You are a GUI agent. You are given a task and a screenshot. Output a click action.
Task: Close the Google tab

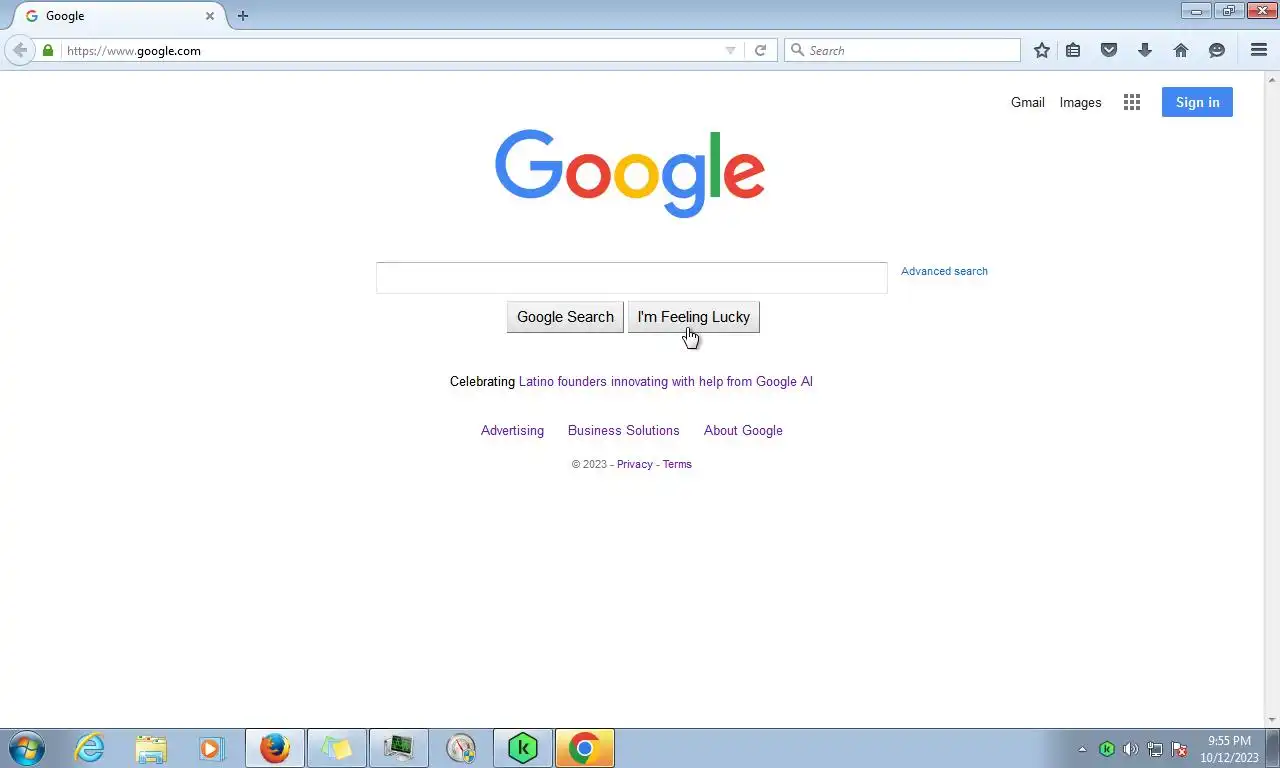click(210, 16)
